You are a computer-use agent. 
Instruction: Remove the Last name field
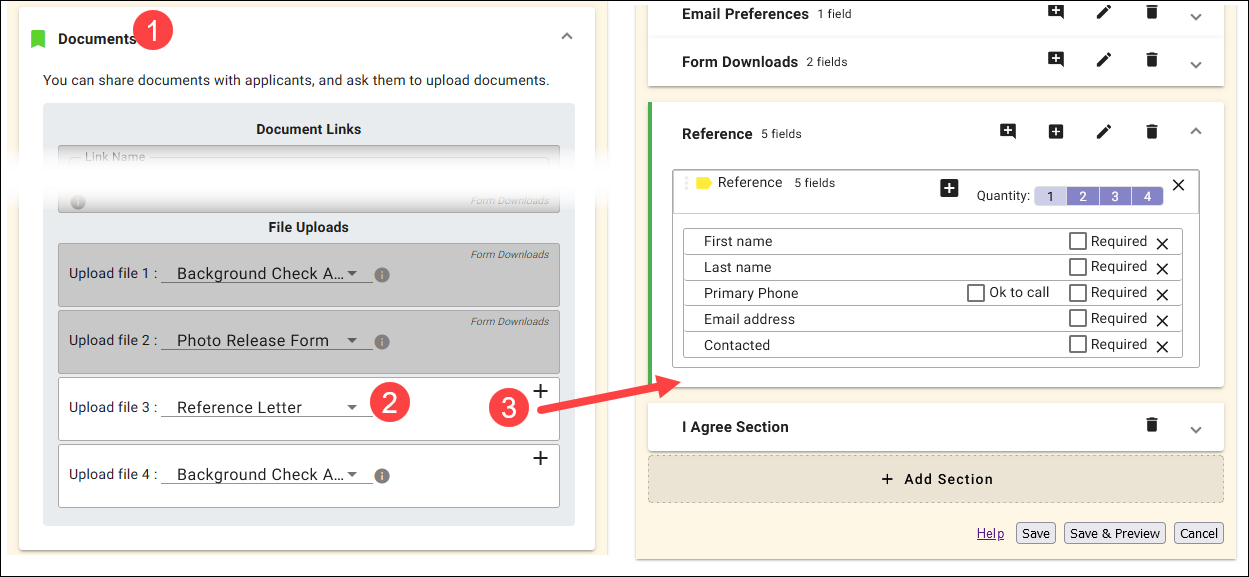click(x=1162, y=269)
